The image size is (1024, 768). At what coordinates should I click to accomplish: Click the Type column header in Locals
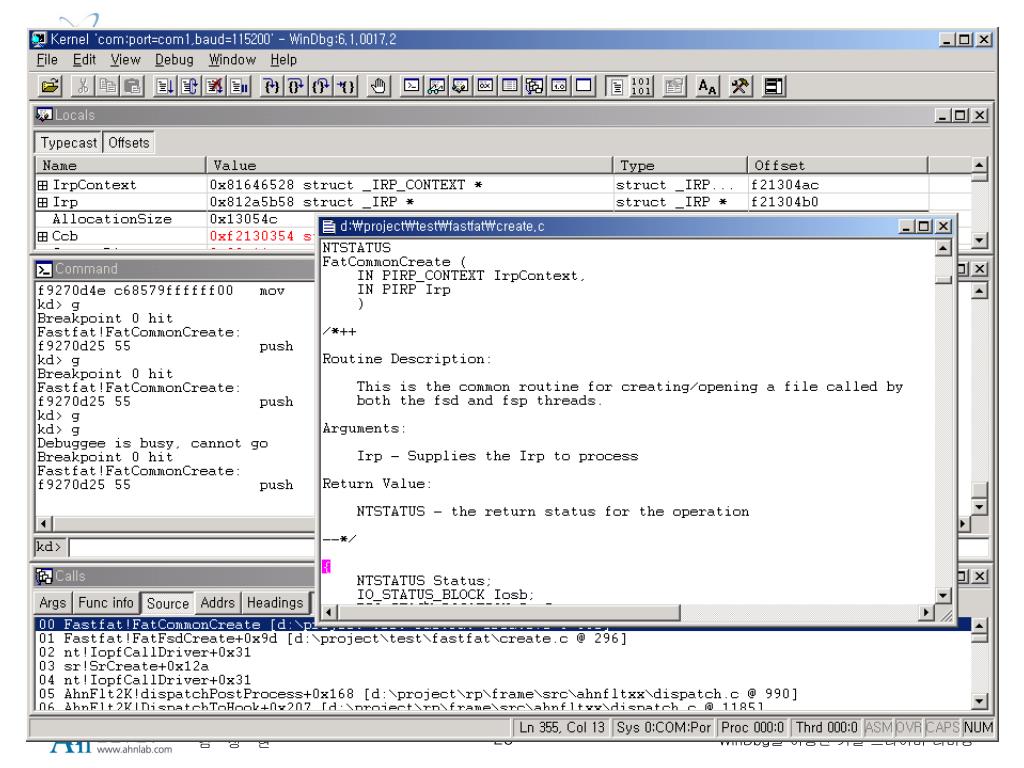coord(680,165)
